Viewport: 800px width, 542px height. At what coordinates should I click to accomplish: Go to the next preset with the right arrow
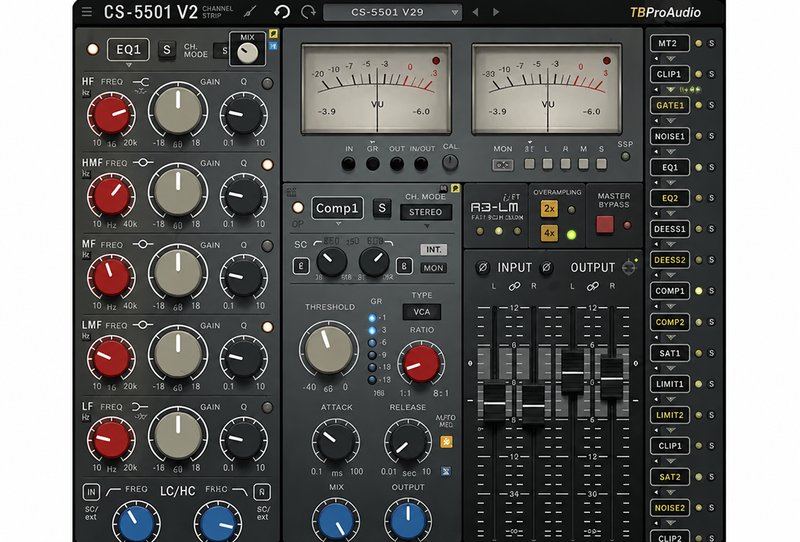coord(495,12)
